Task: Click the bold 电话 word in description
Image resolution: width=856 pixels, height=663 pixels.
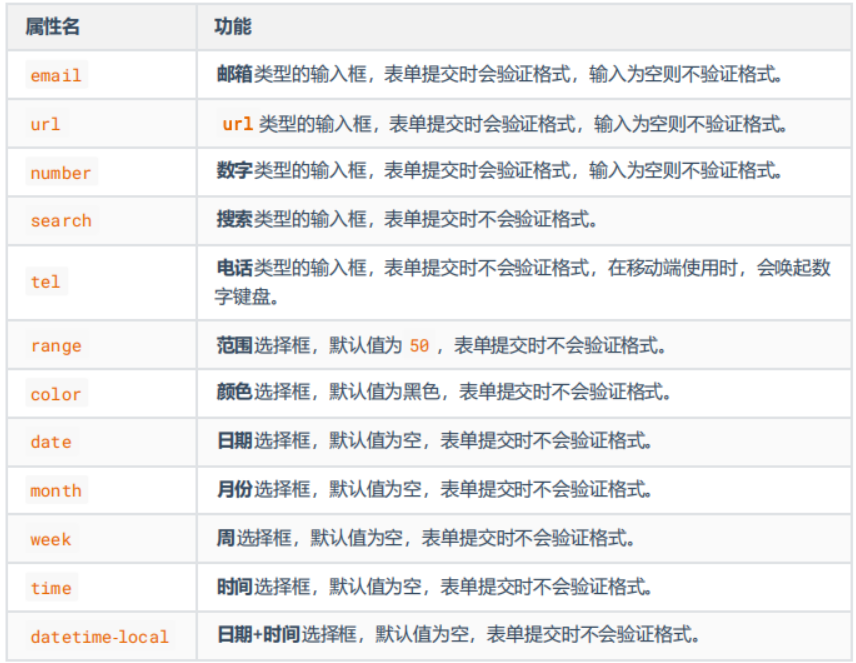Action: [234, 268]
